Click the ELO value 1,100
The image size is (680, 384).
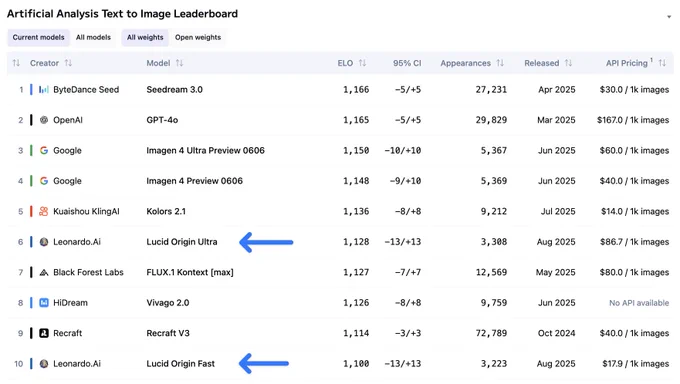point(356,364)
